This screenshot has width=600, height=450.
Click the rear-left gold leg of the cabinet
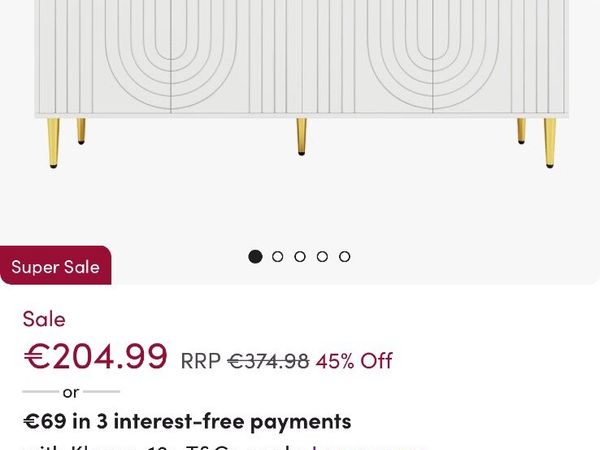[x=81, y=130]
